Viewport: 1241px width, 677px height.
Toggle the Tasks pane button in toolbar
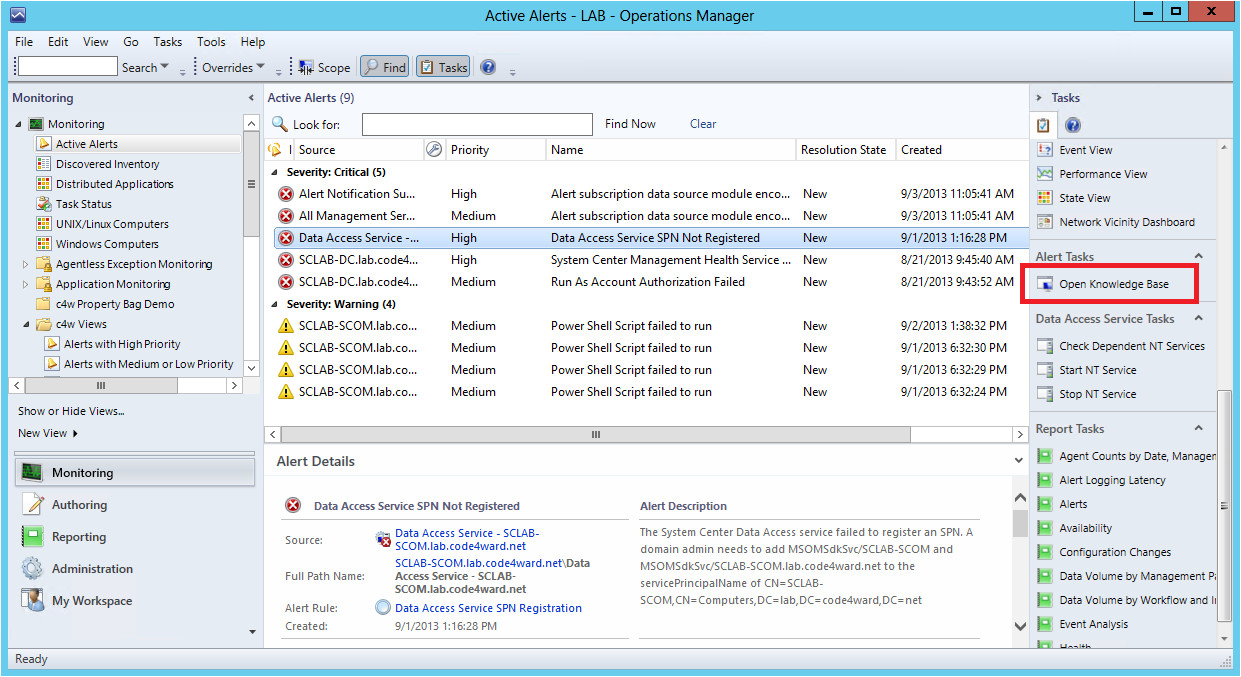tap(443, 67)
